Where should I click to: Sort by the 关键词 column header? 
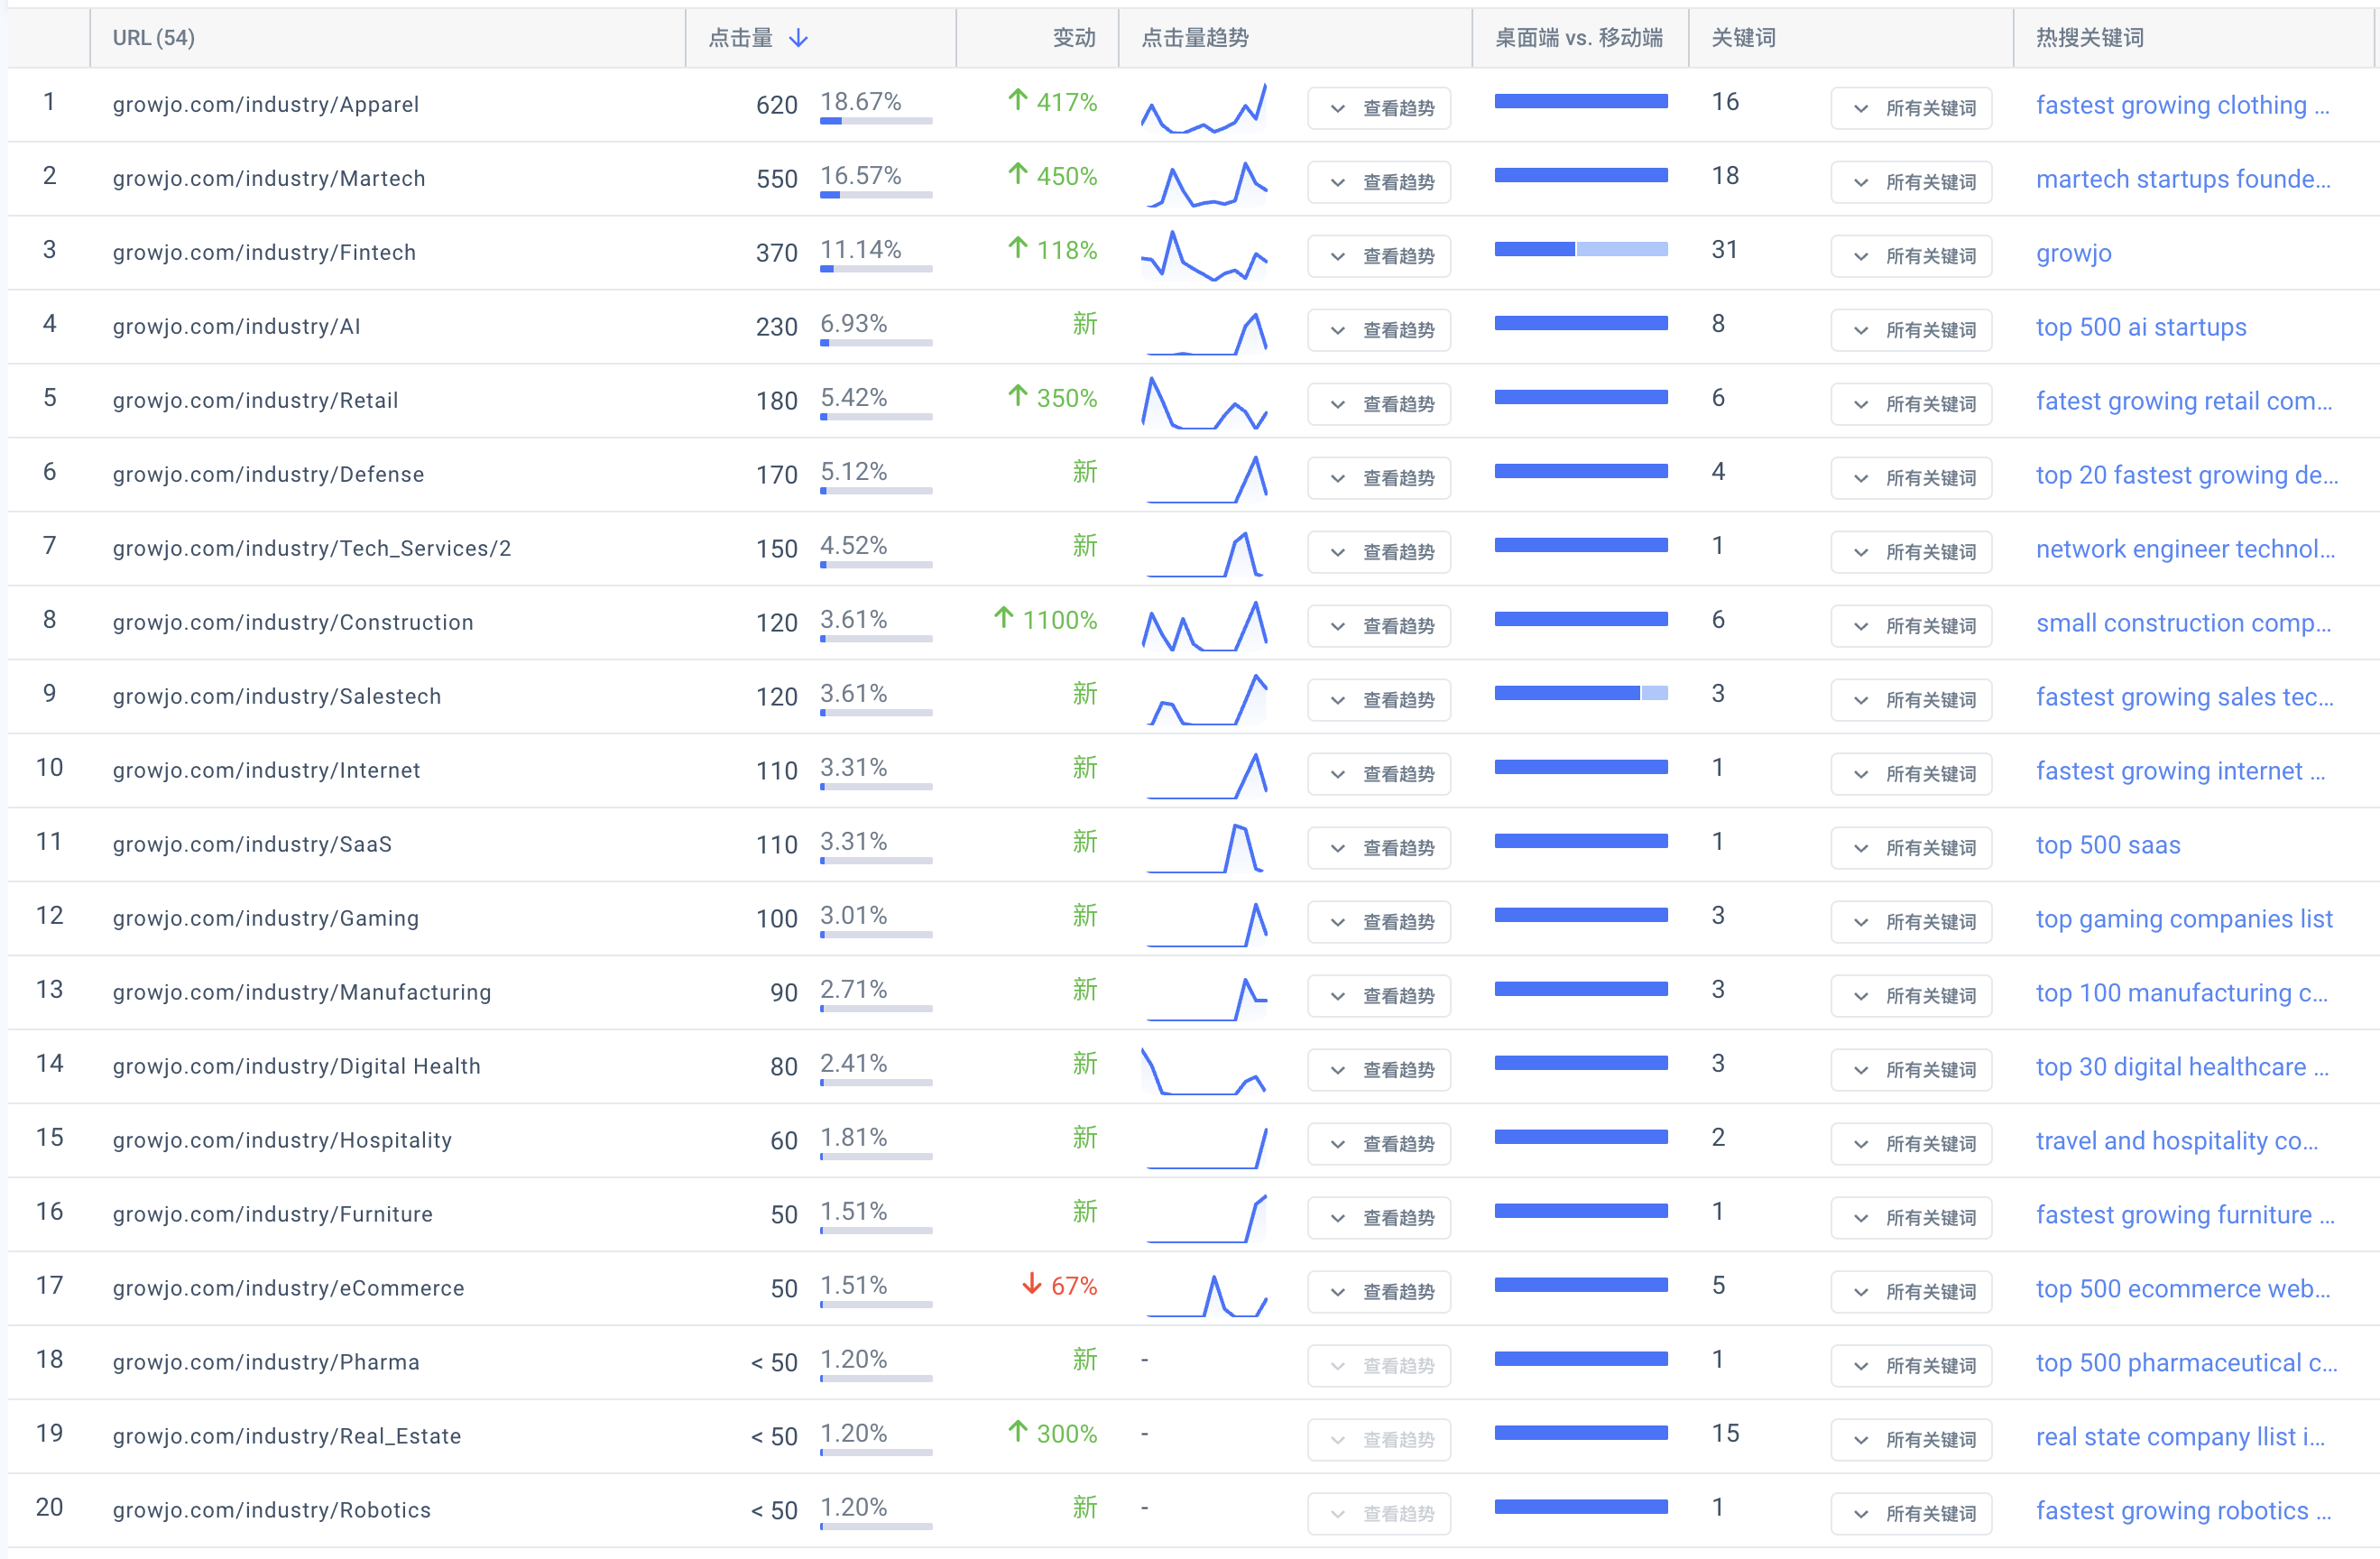pyautogui.click(x=1743, y=38)
